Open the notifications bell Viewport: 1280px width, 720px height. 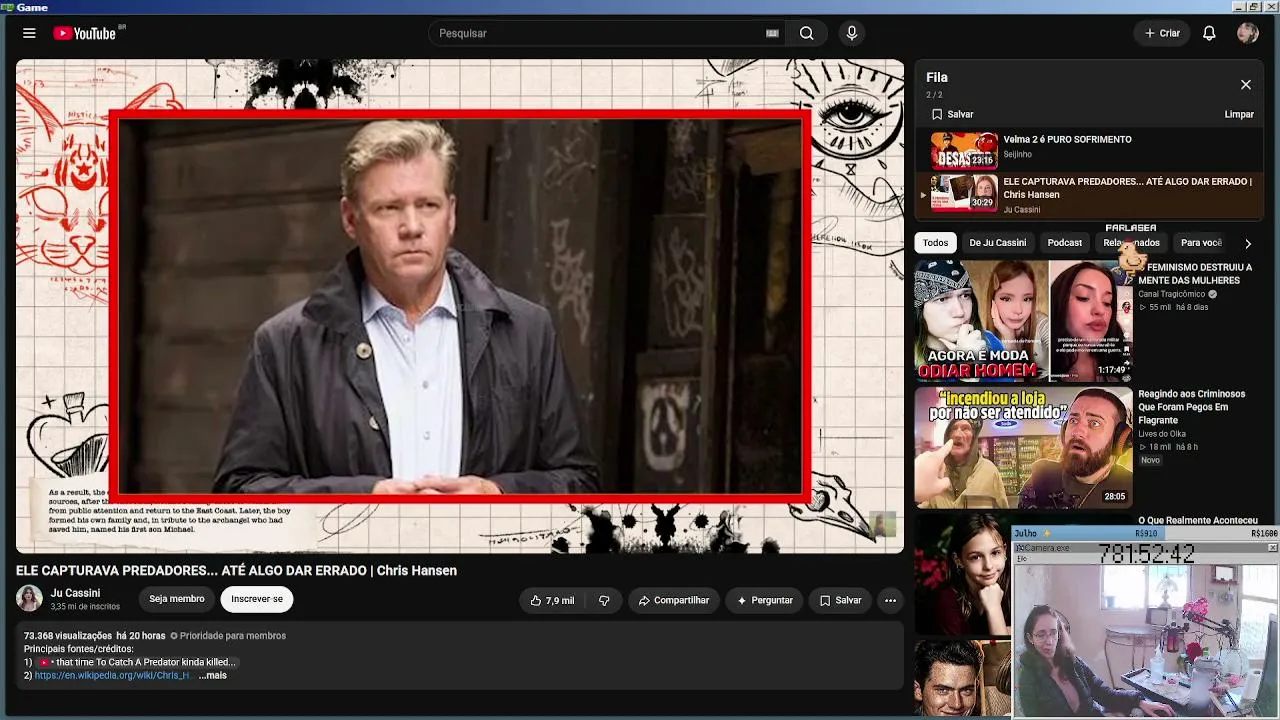pyautogui.click(x=1209, y=33)
